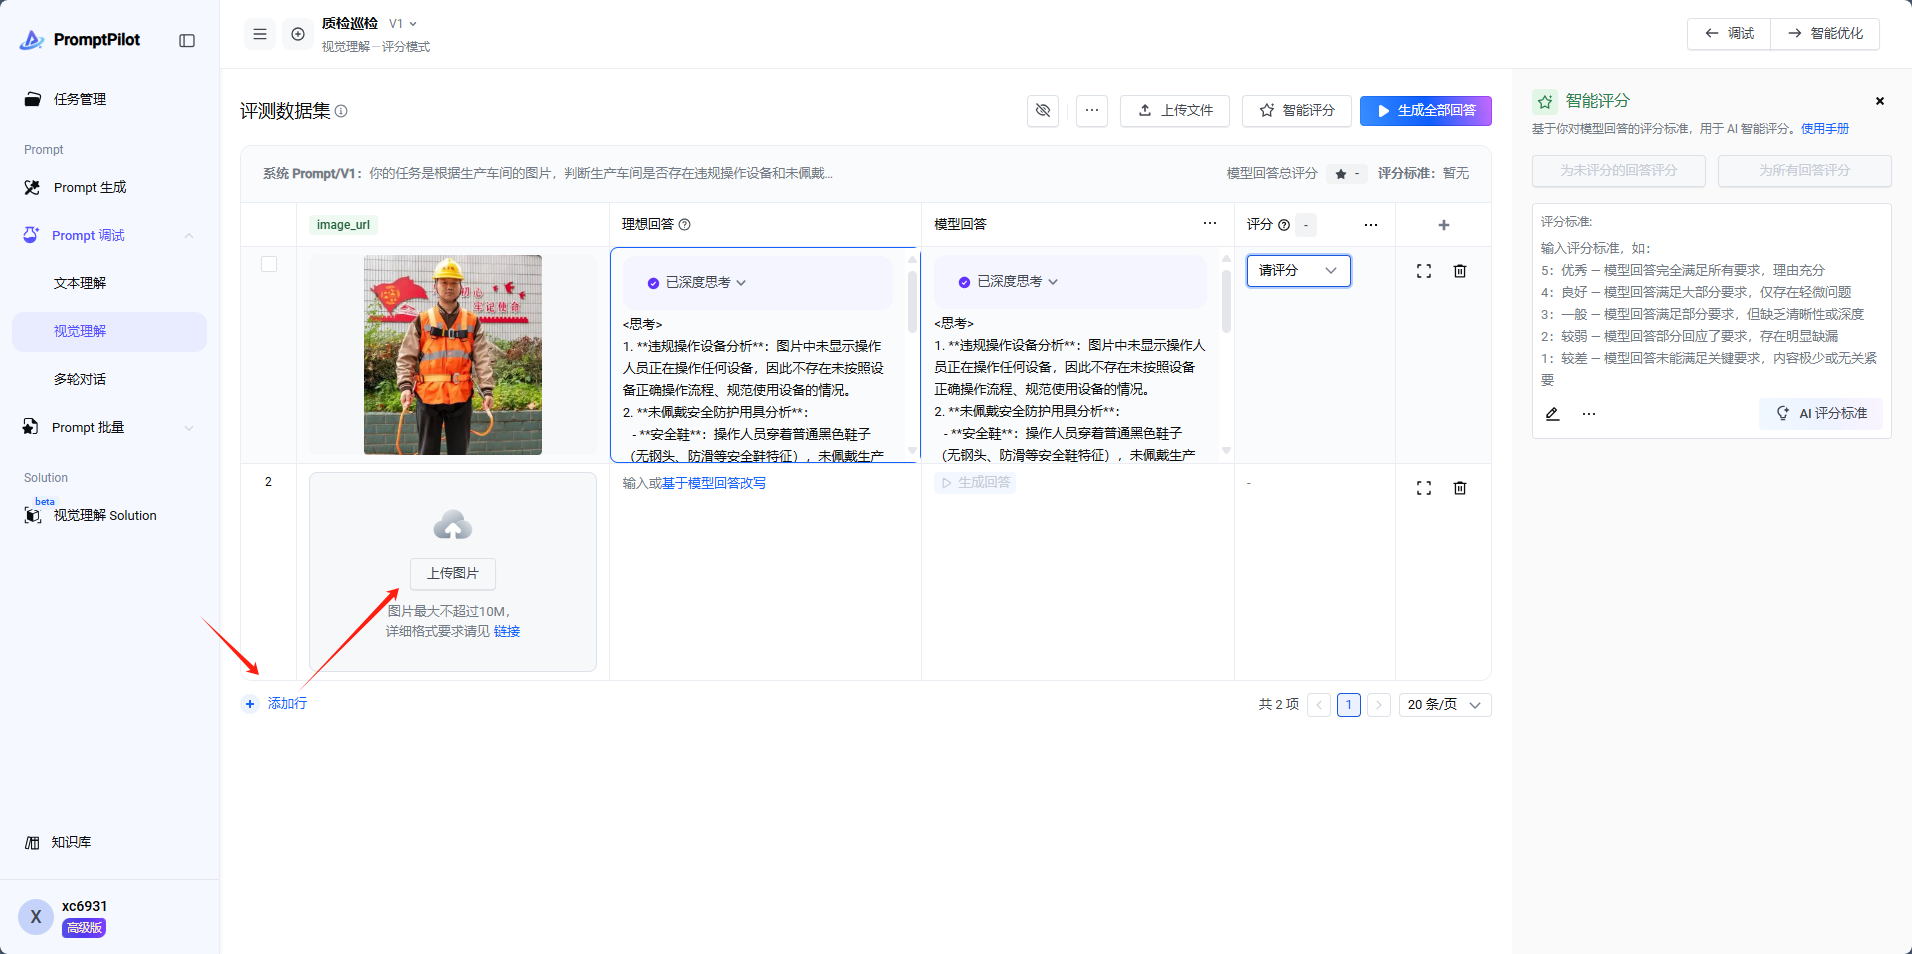Image resolution: width=1912 pixels, height=954 pixels.
Task: Click the hide-column eye-slash icon
Action: click(x=1043, y=111)
